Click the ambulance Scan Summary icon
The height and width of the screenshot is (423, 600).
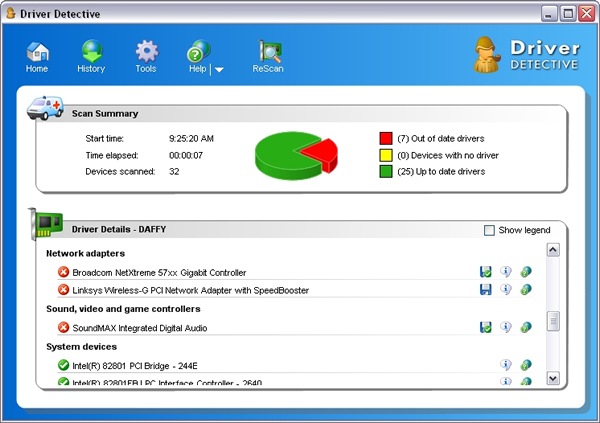click(45, 108)
